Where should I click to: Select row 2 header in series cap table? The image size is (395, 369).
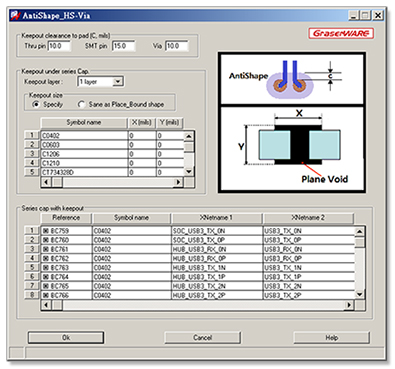[x=32, y=240]
